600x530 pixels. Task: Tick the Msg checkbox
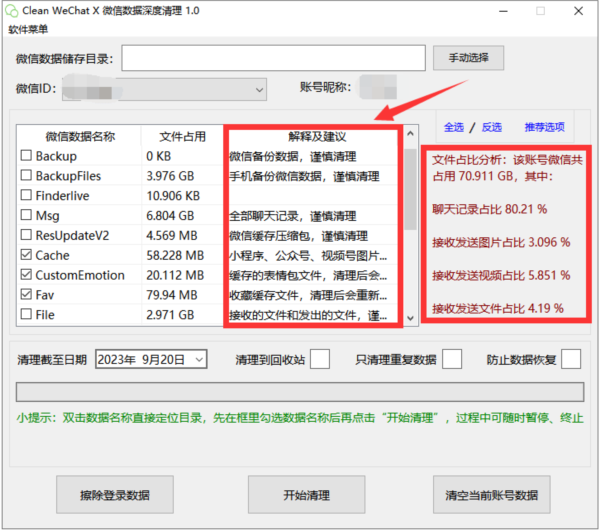pos(26,216)
